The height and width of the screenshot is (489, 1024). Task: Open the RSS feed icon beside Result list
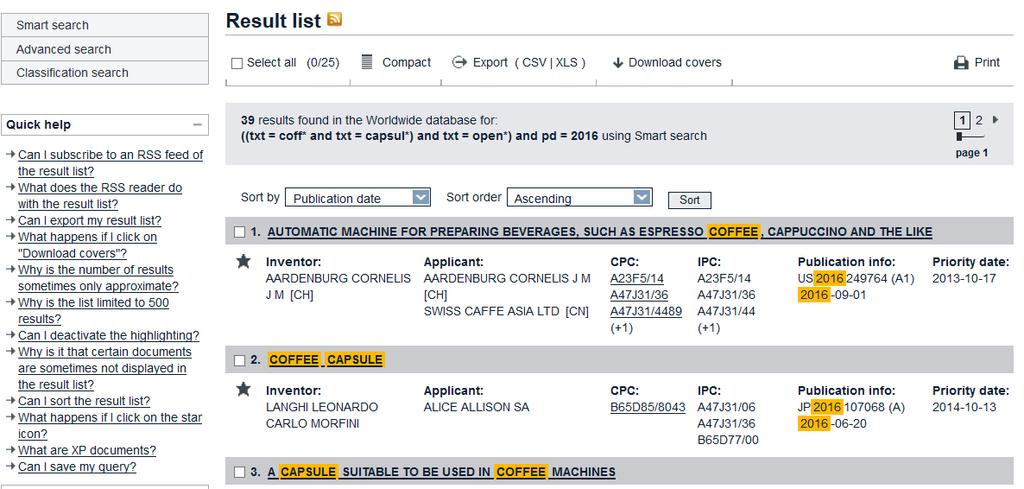pos(334,20)
